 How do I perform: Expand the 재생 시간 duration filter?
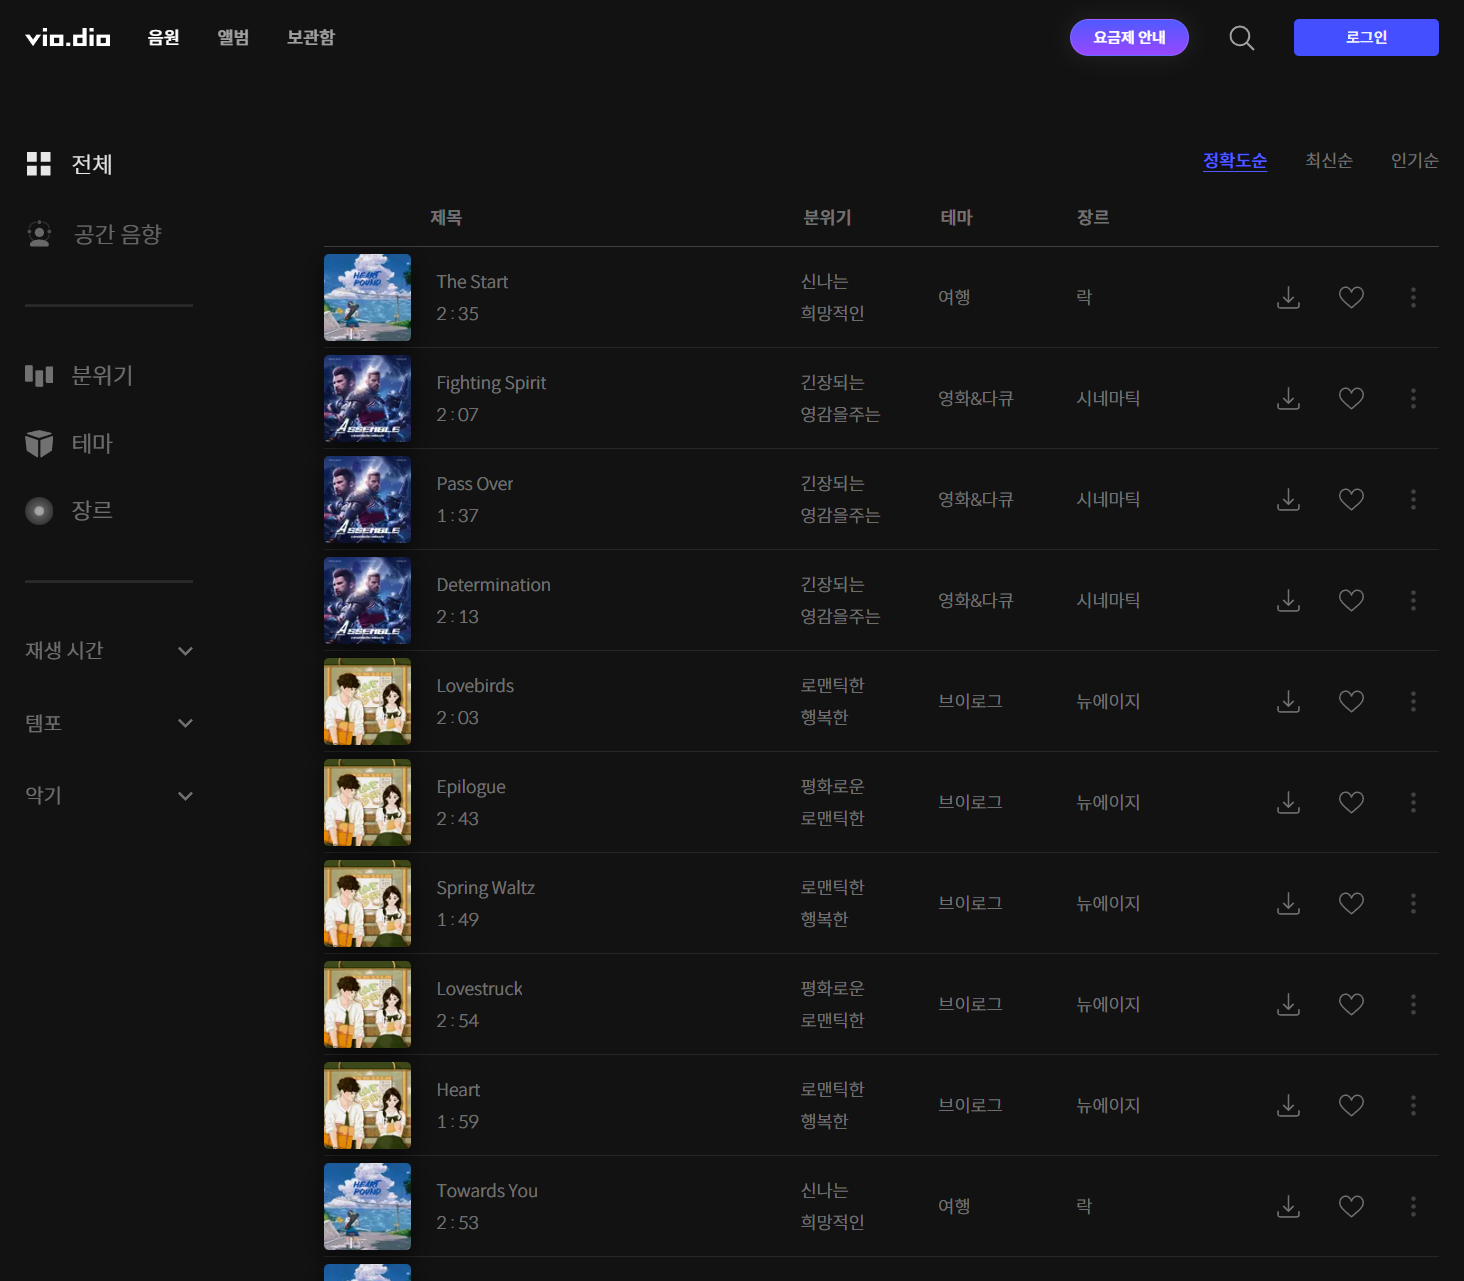(x=108, y=651)
